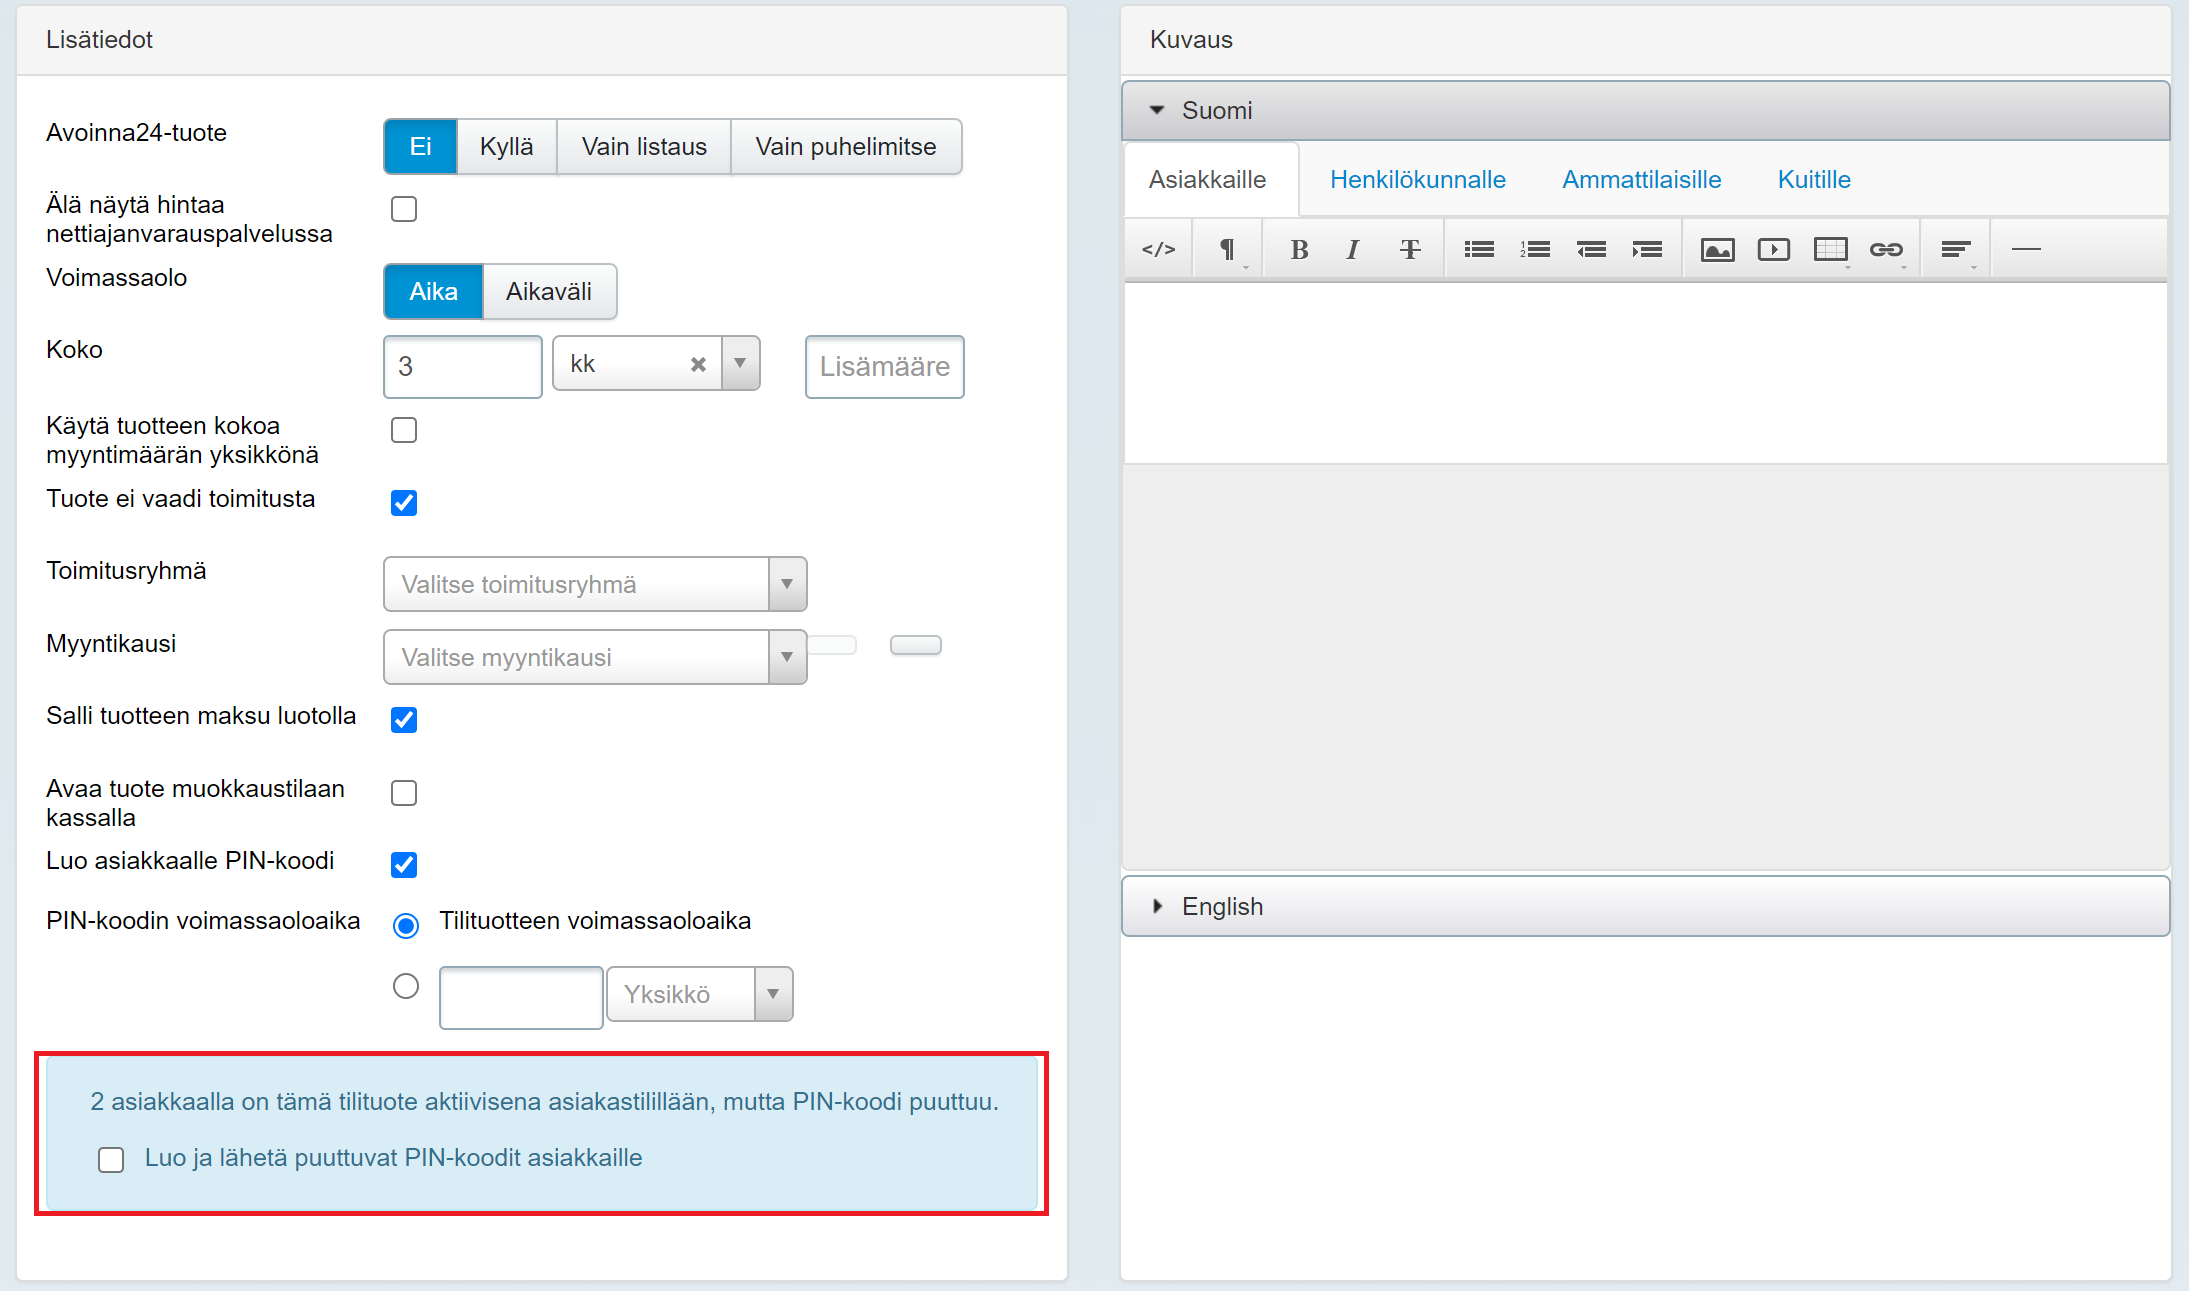
Task: Click the Lisämääre input field
Action: [x=884, y=367]
